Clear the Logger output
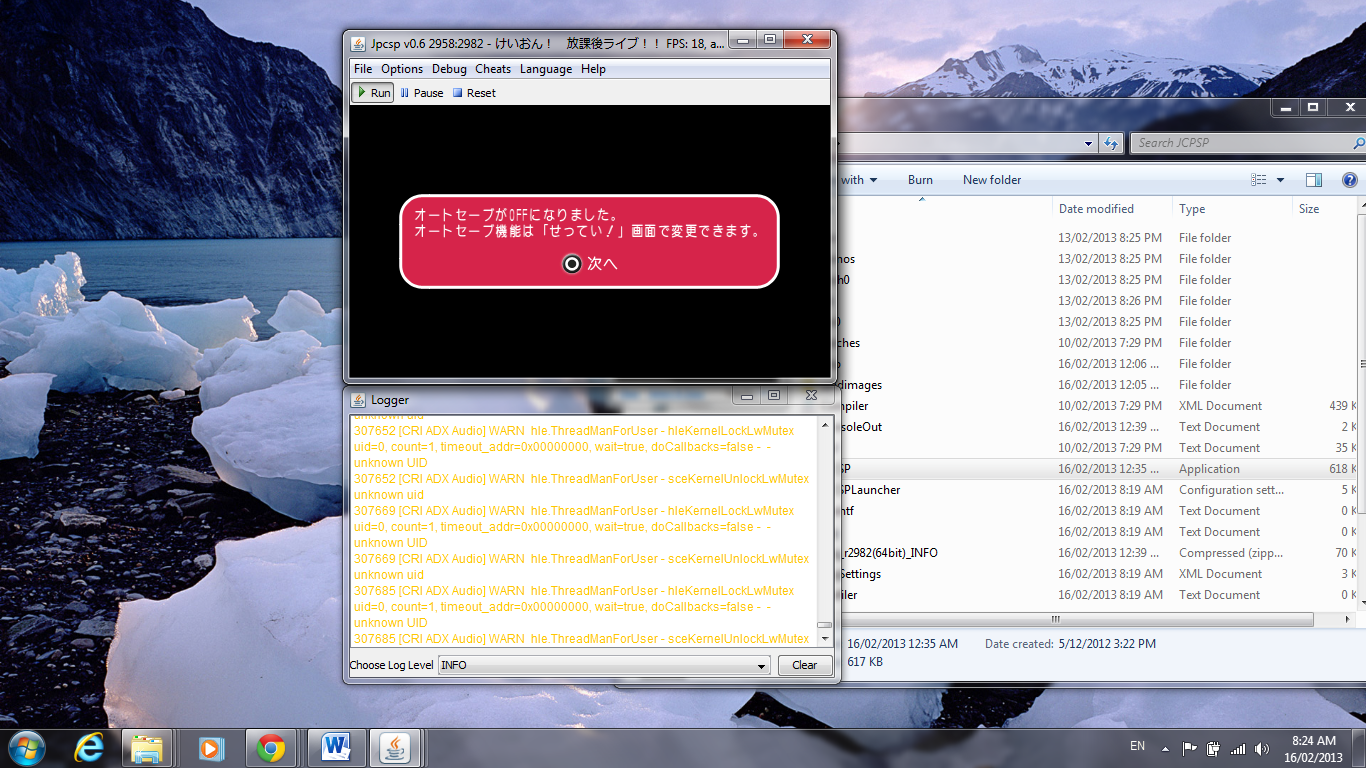The height and width of the screenshot is (768, 1366). click(x=805, y=665)
